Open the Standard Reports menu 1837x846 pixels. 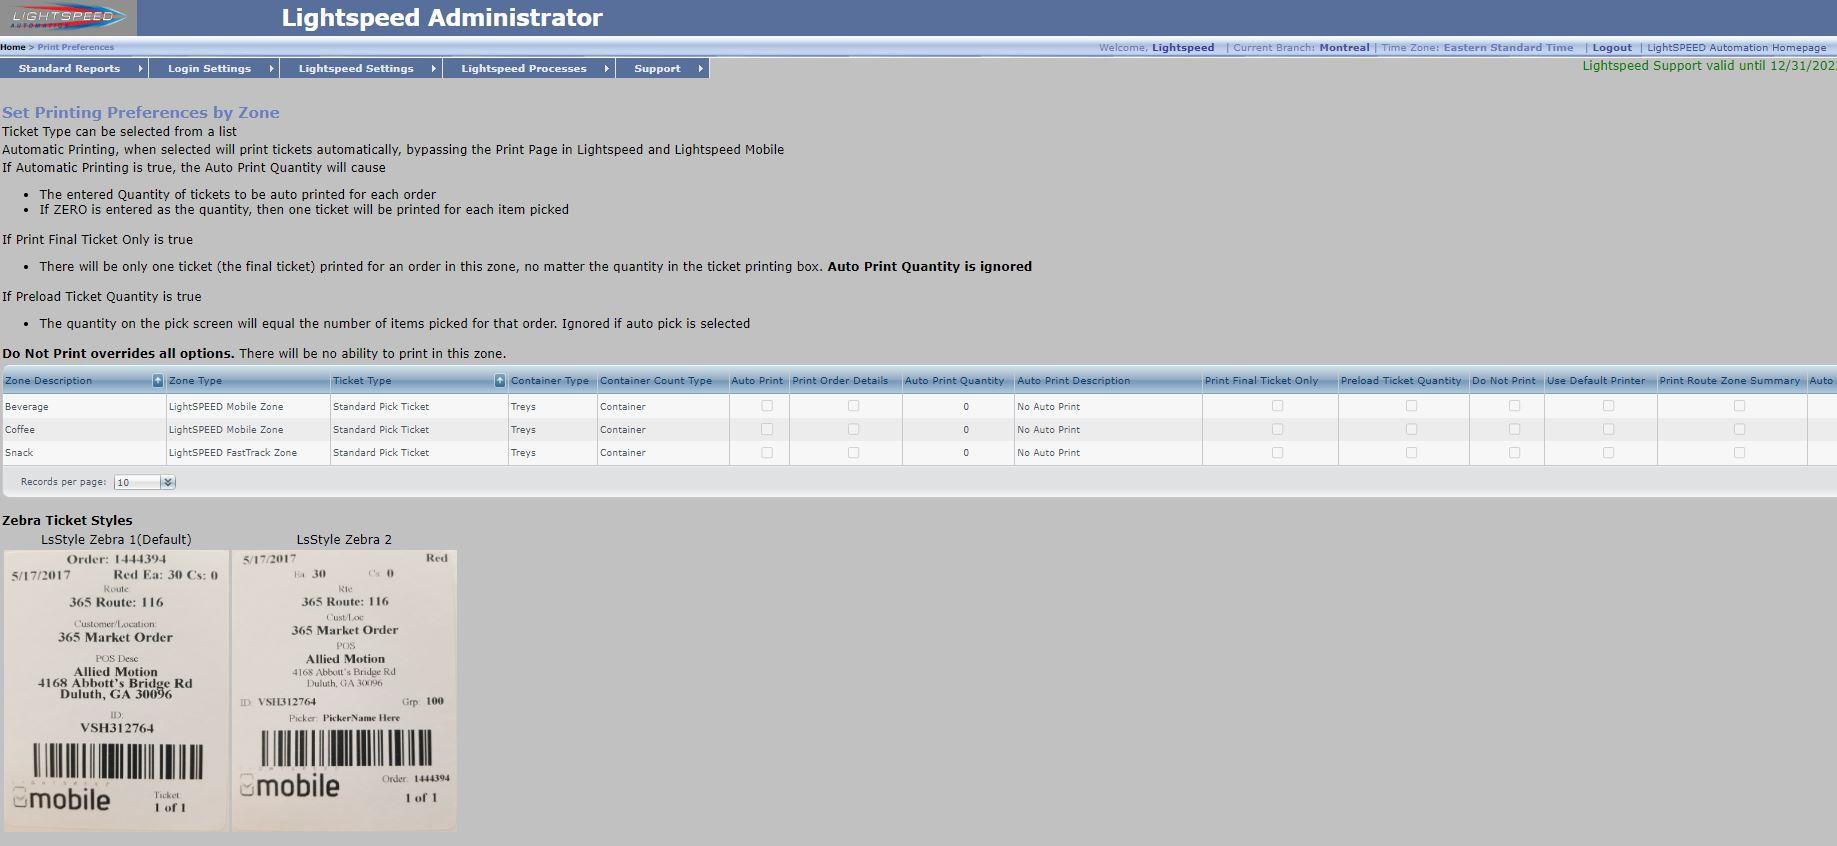point(69,68)
